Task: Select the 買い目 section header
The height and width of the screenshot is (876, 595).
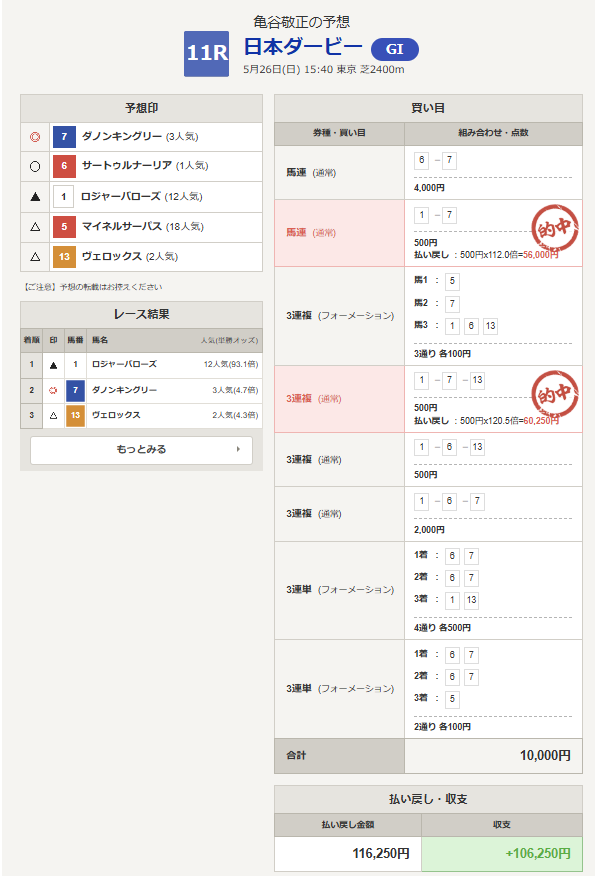Action: pos(428,108)
